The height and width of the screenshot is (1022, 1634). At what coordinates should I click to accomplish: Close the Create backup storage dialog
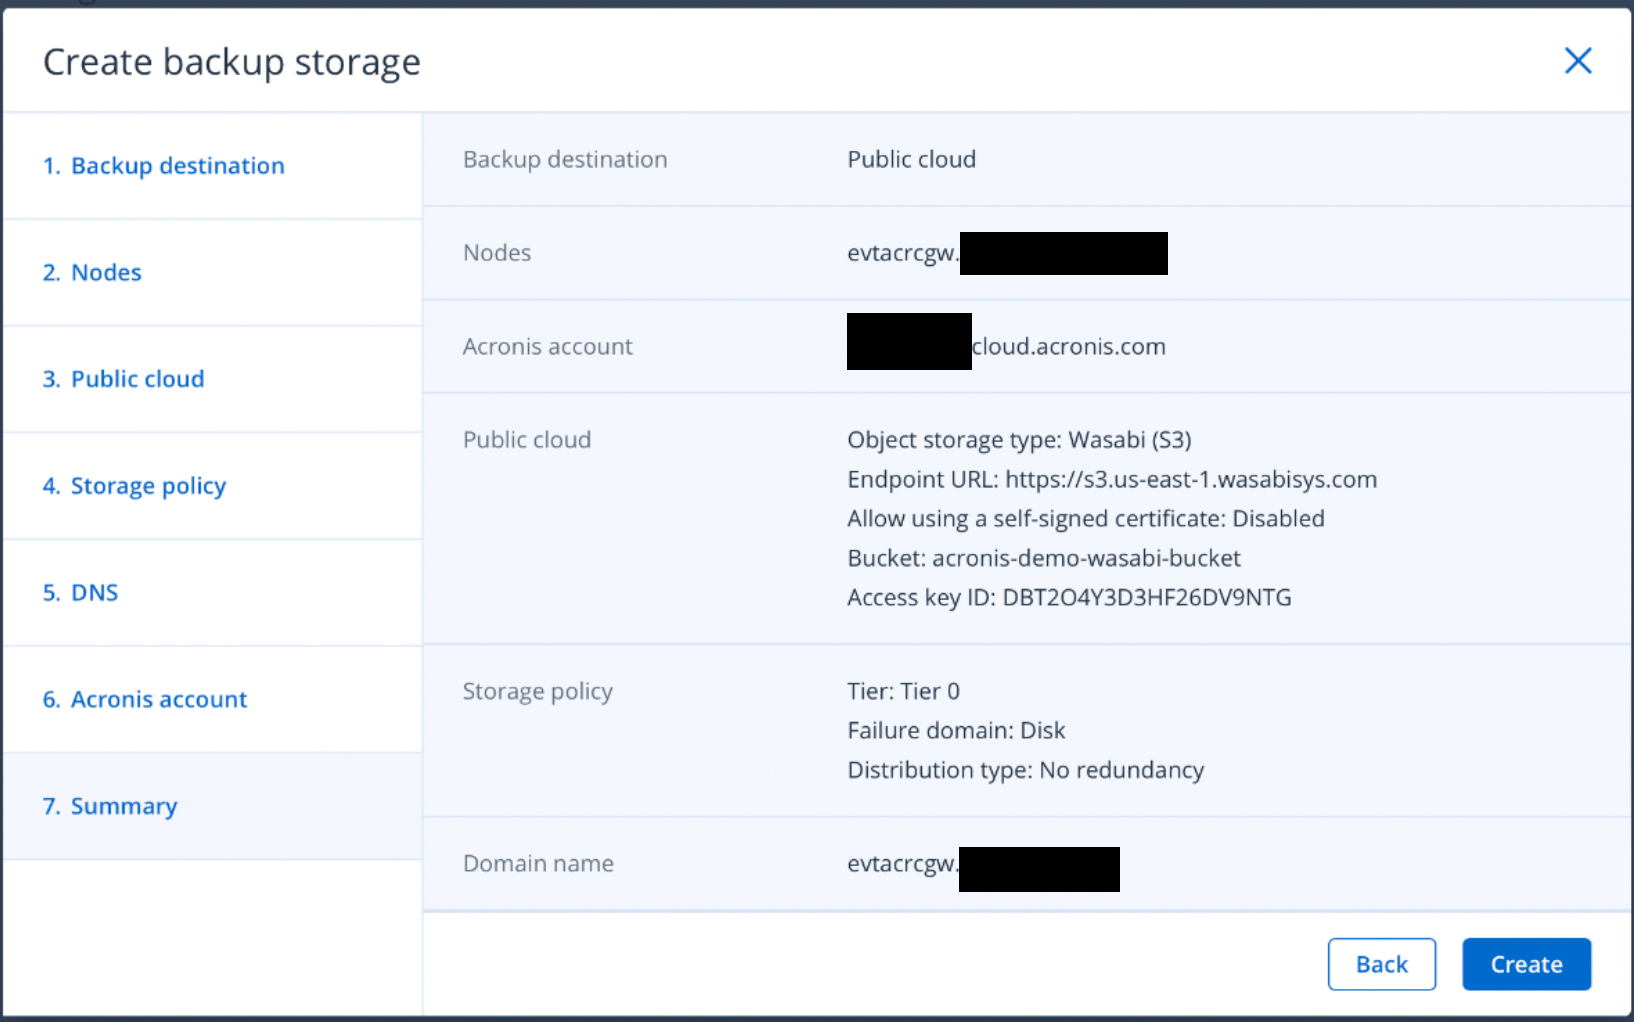coord(1577,61)
